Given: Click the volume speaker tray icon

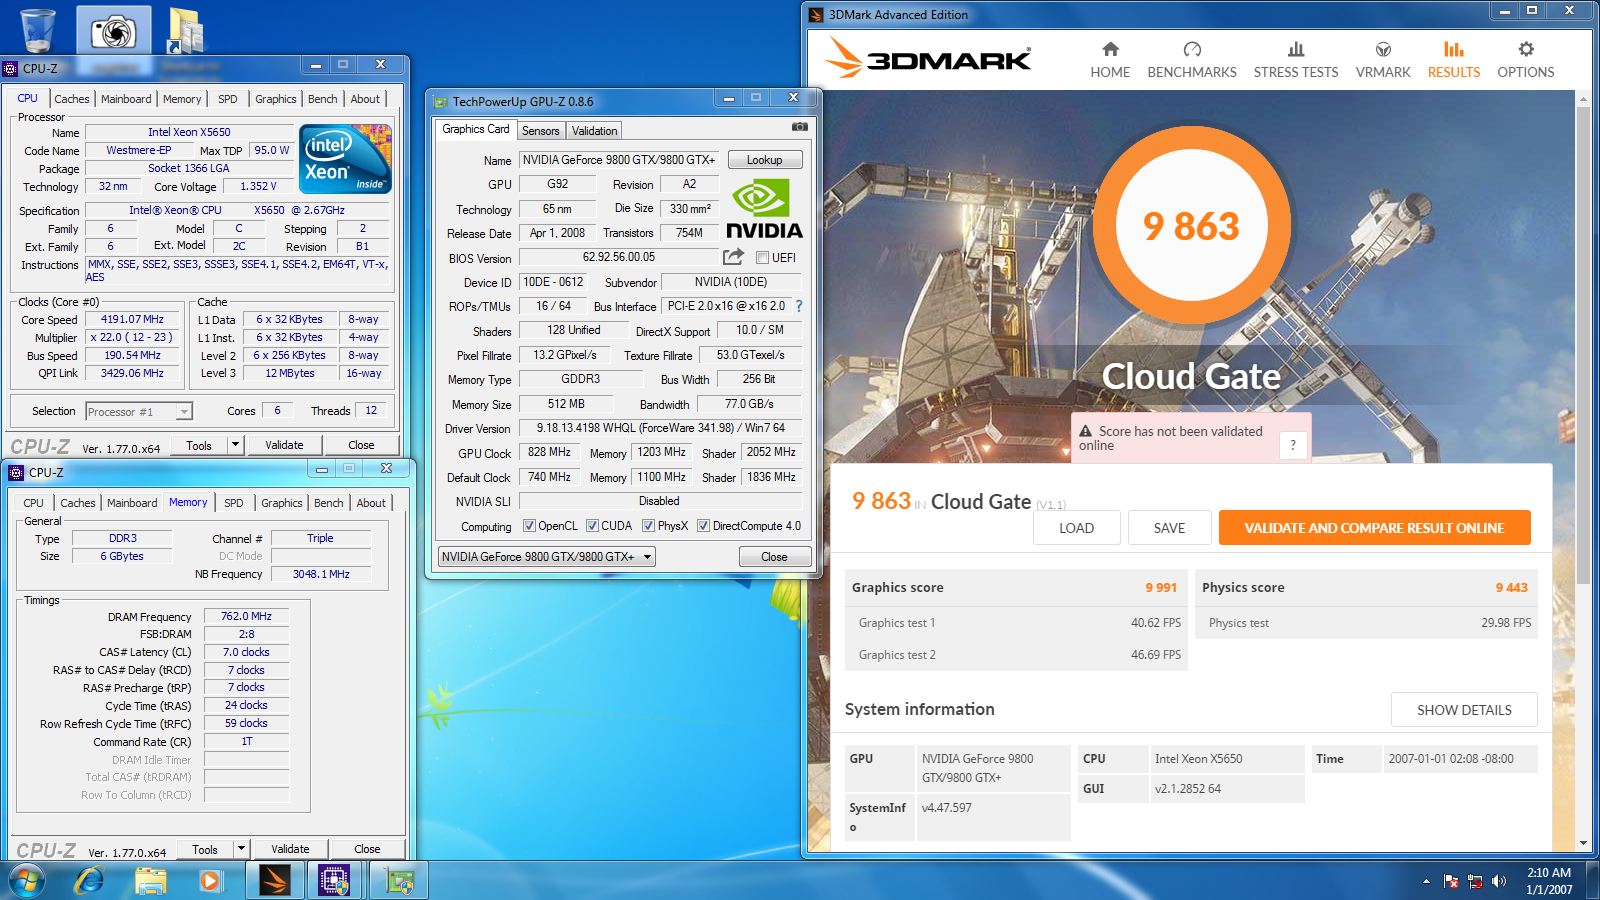Looking at the screenshot, I should pyautogui.click(x=1498, y=881).
